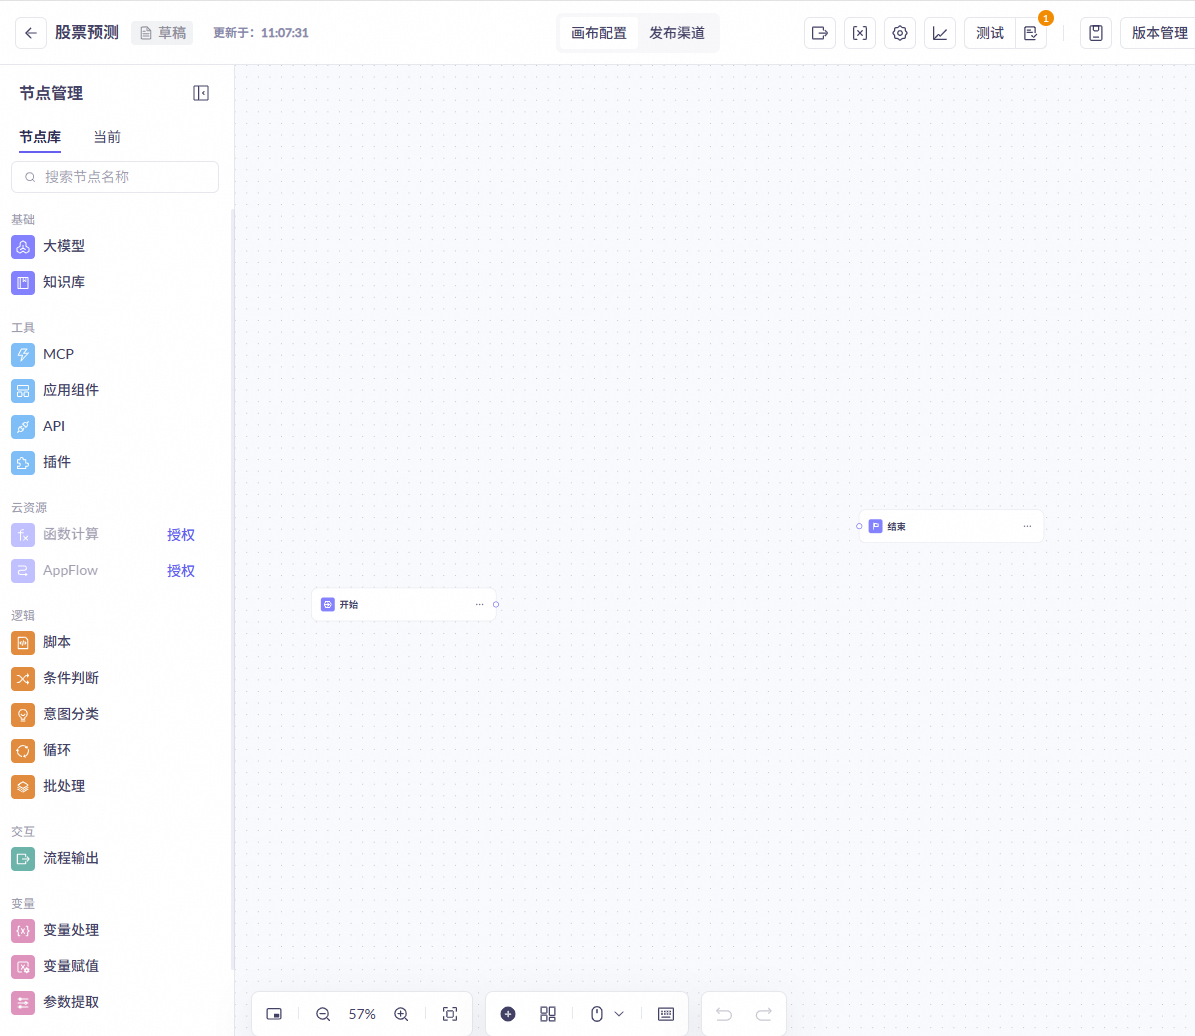Open the 结束 node's more options
The image size is (1195, 1036).
click(x=1027, y=526)
